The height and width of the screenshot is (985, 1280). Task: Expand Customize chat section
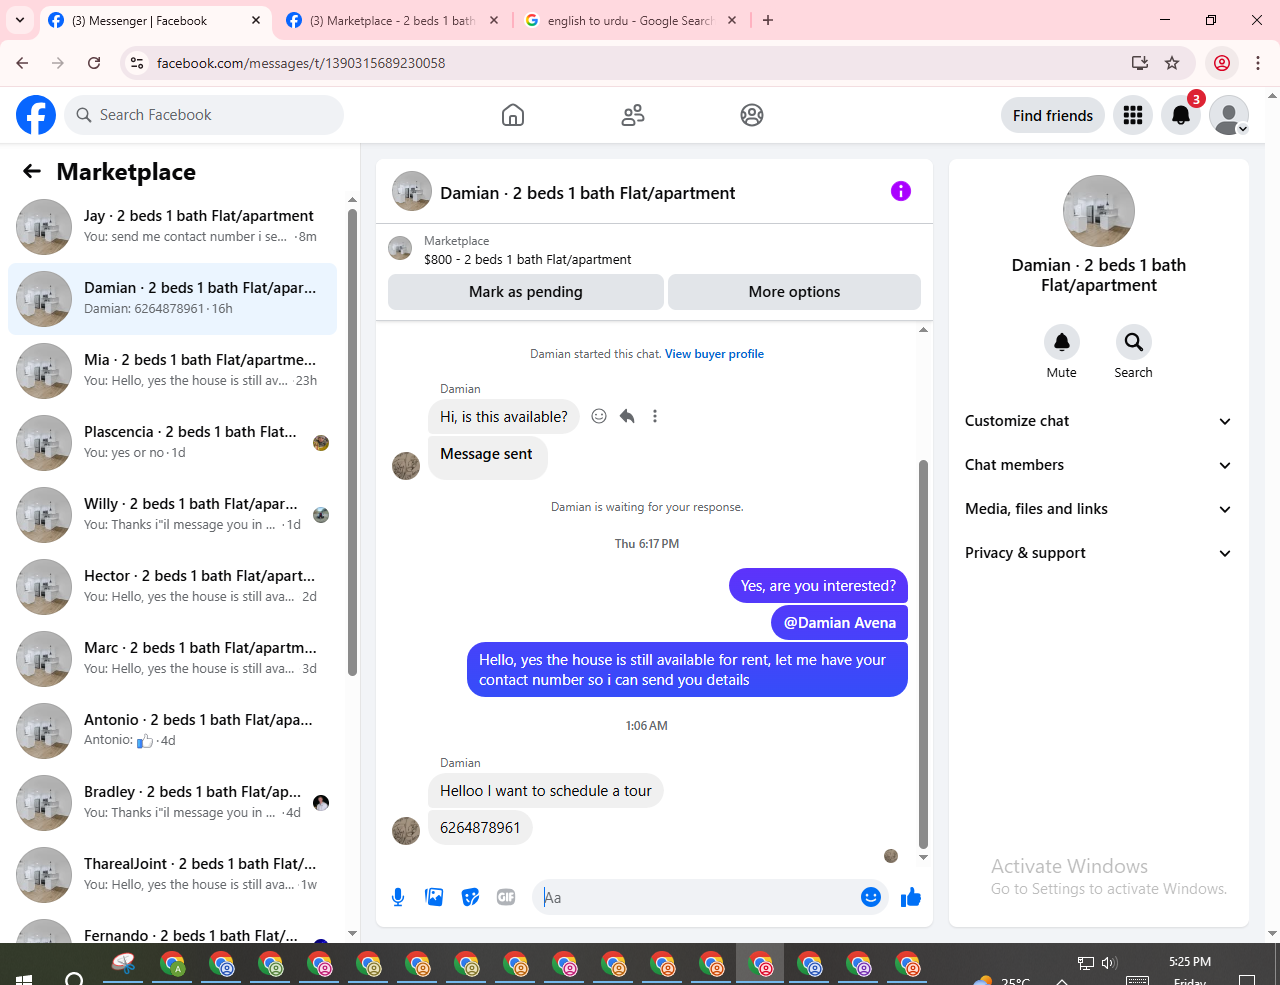click(1099, 421)
